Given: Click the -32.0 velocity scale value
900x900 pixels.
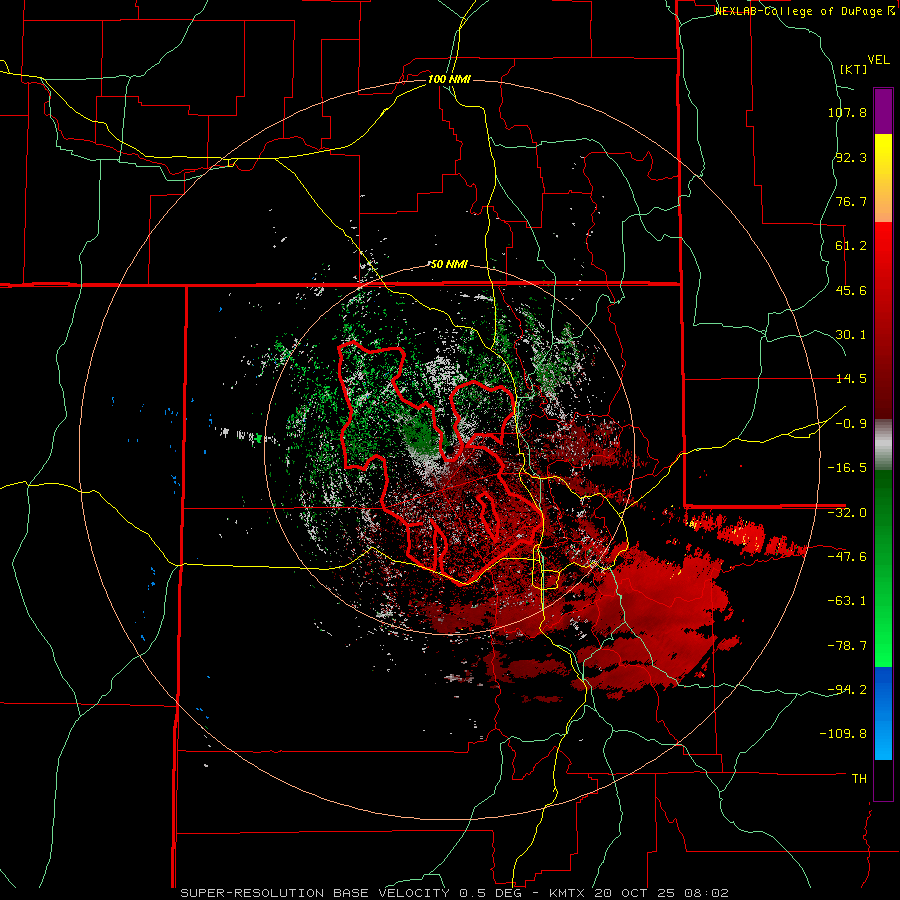Looking at the screenshot, I should [x=847, y=513].
